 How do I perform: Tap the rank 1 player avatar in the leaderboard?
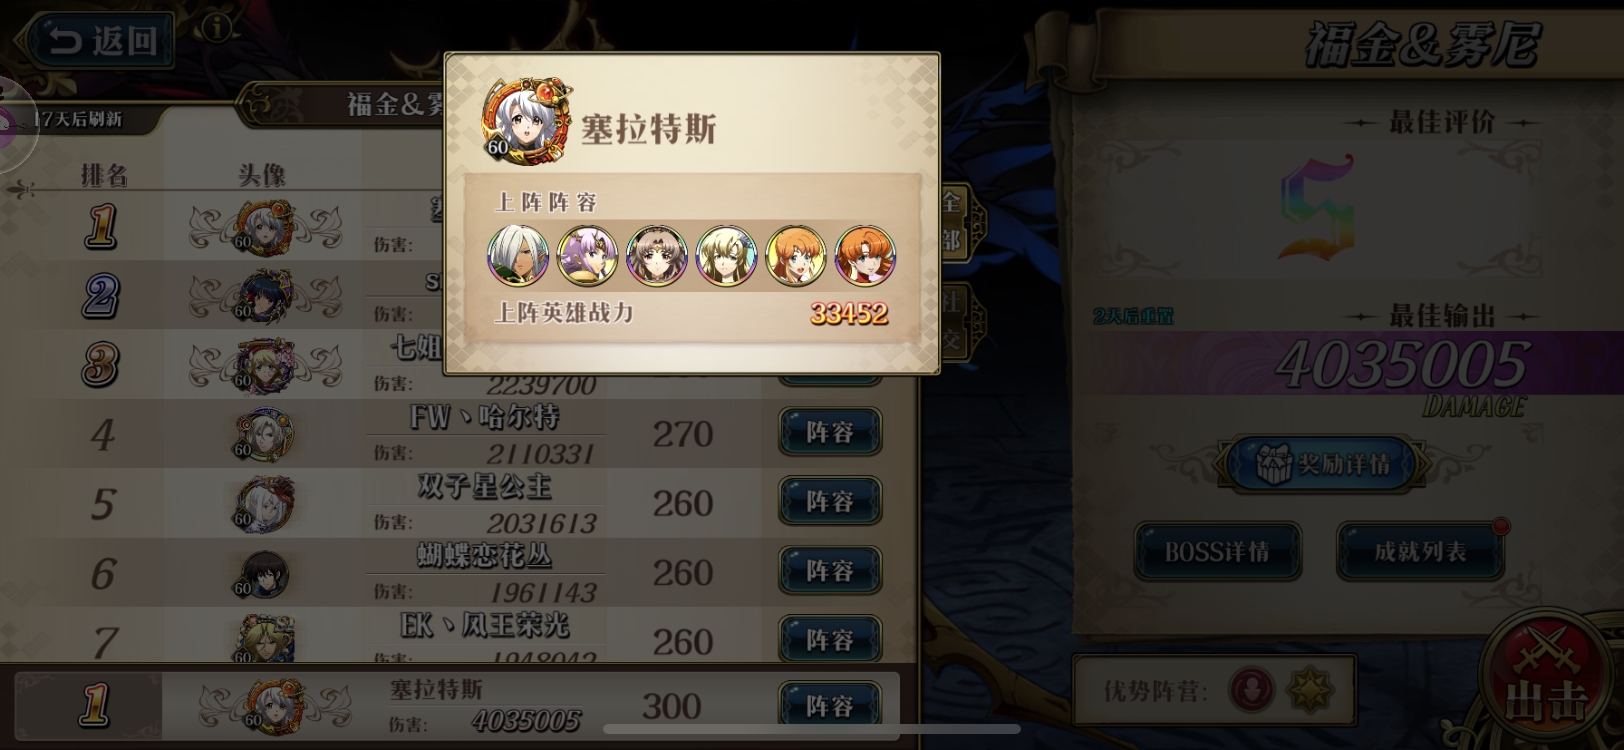(x=264, y=228)
